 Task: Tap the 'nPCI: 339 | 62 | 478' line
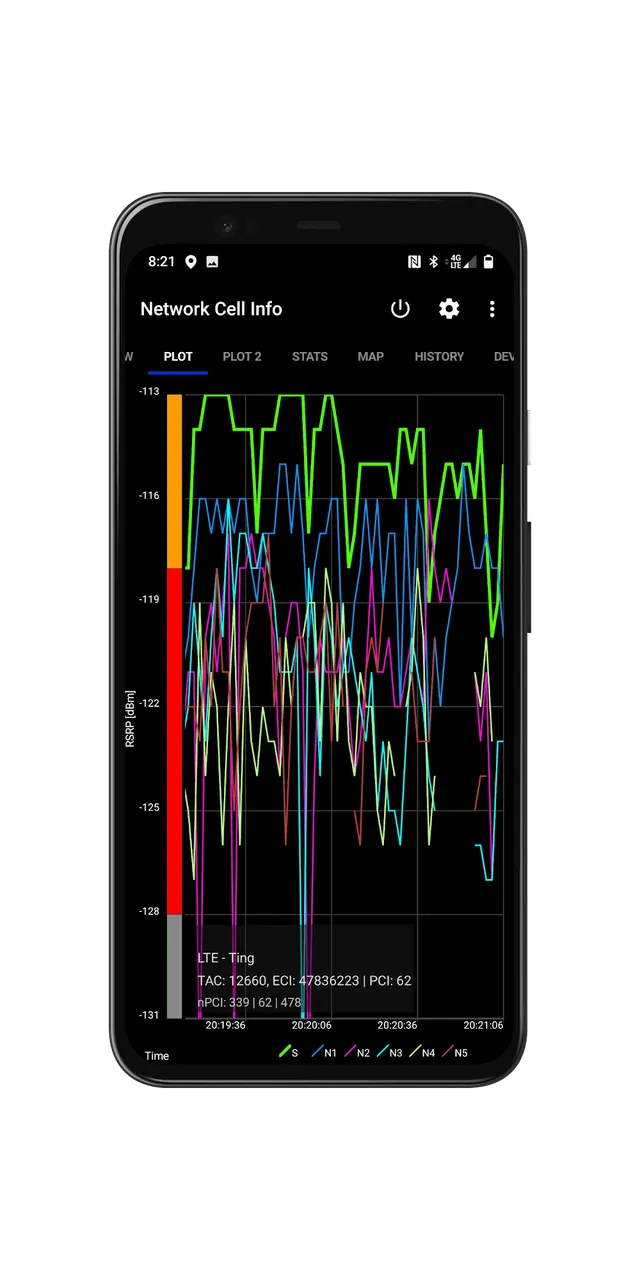[x=249, y=1002]
